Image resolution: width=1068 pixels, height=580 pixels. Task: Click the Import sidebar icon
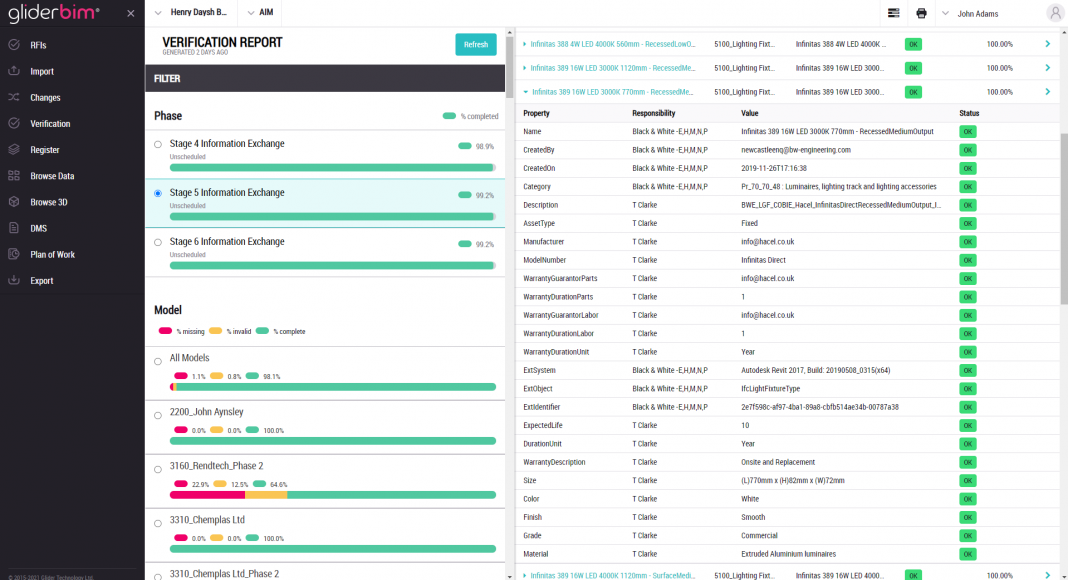click(x=14, y=71)
